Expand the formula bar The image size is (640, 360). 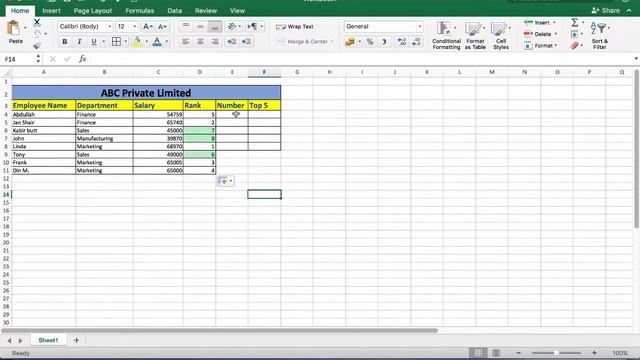click(x=636, y=59)
